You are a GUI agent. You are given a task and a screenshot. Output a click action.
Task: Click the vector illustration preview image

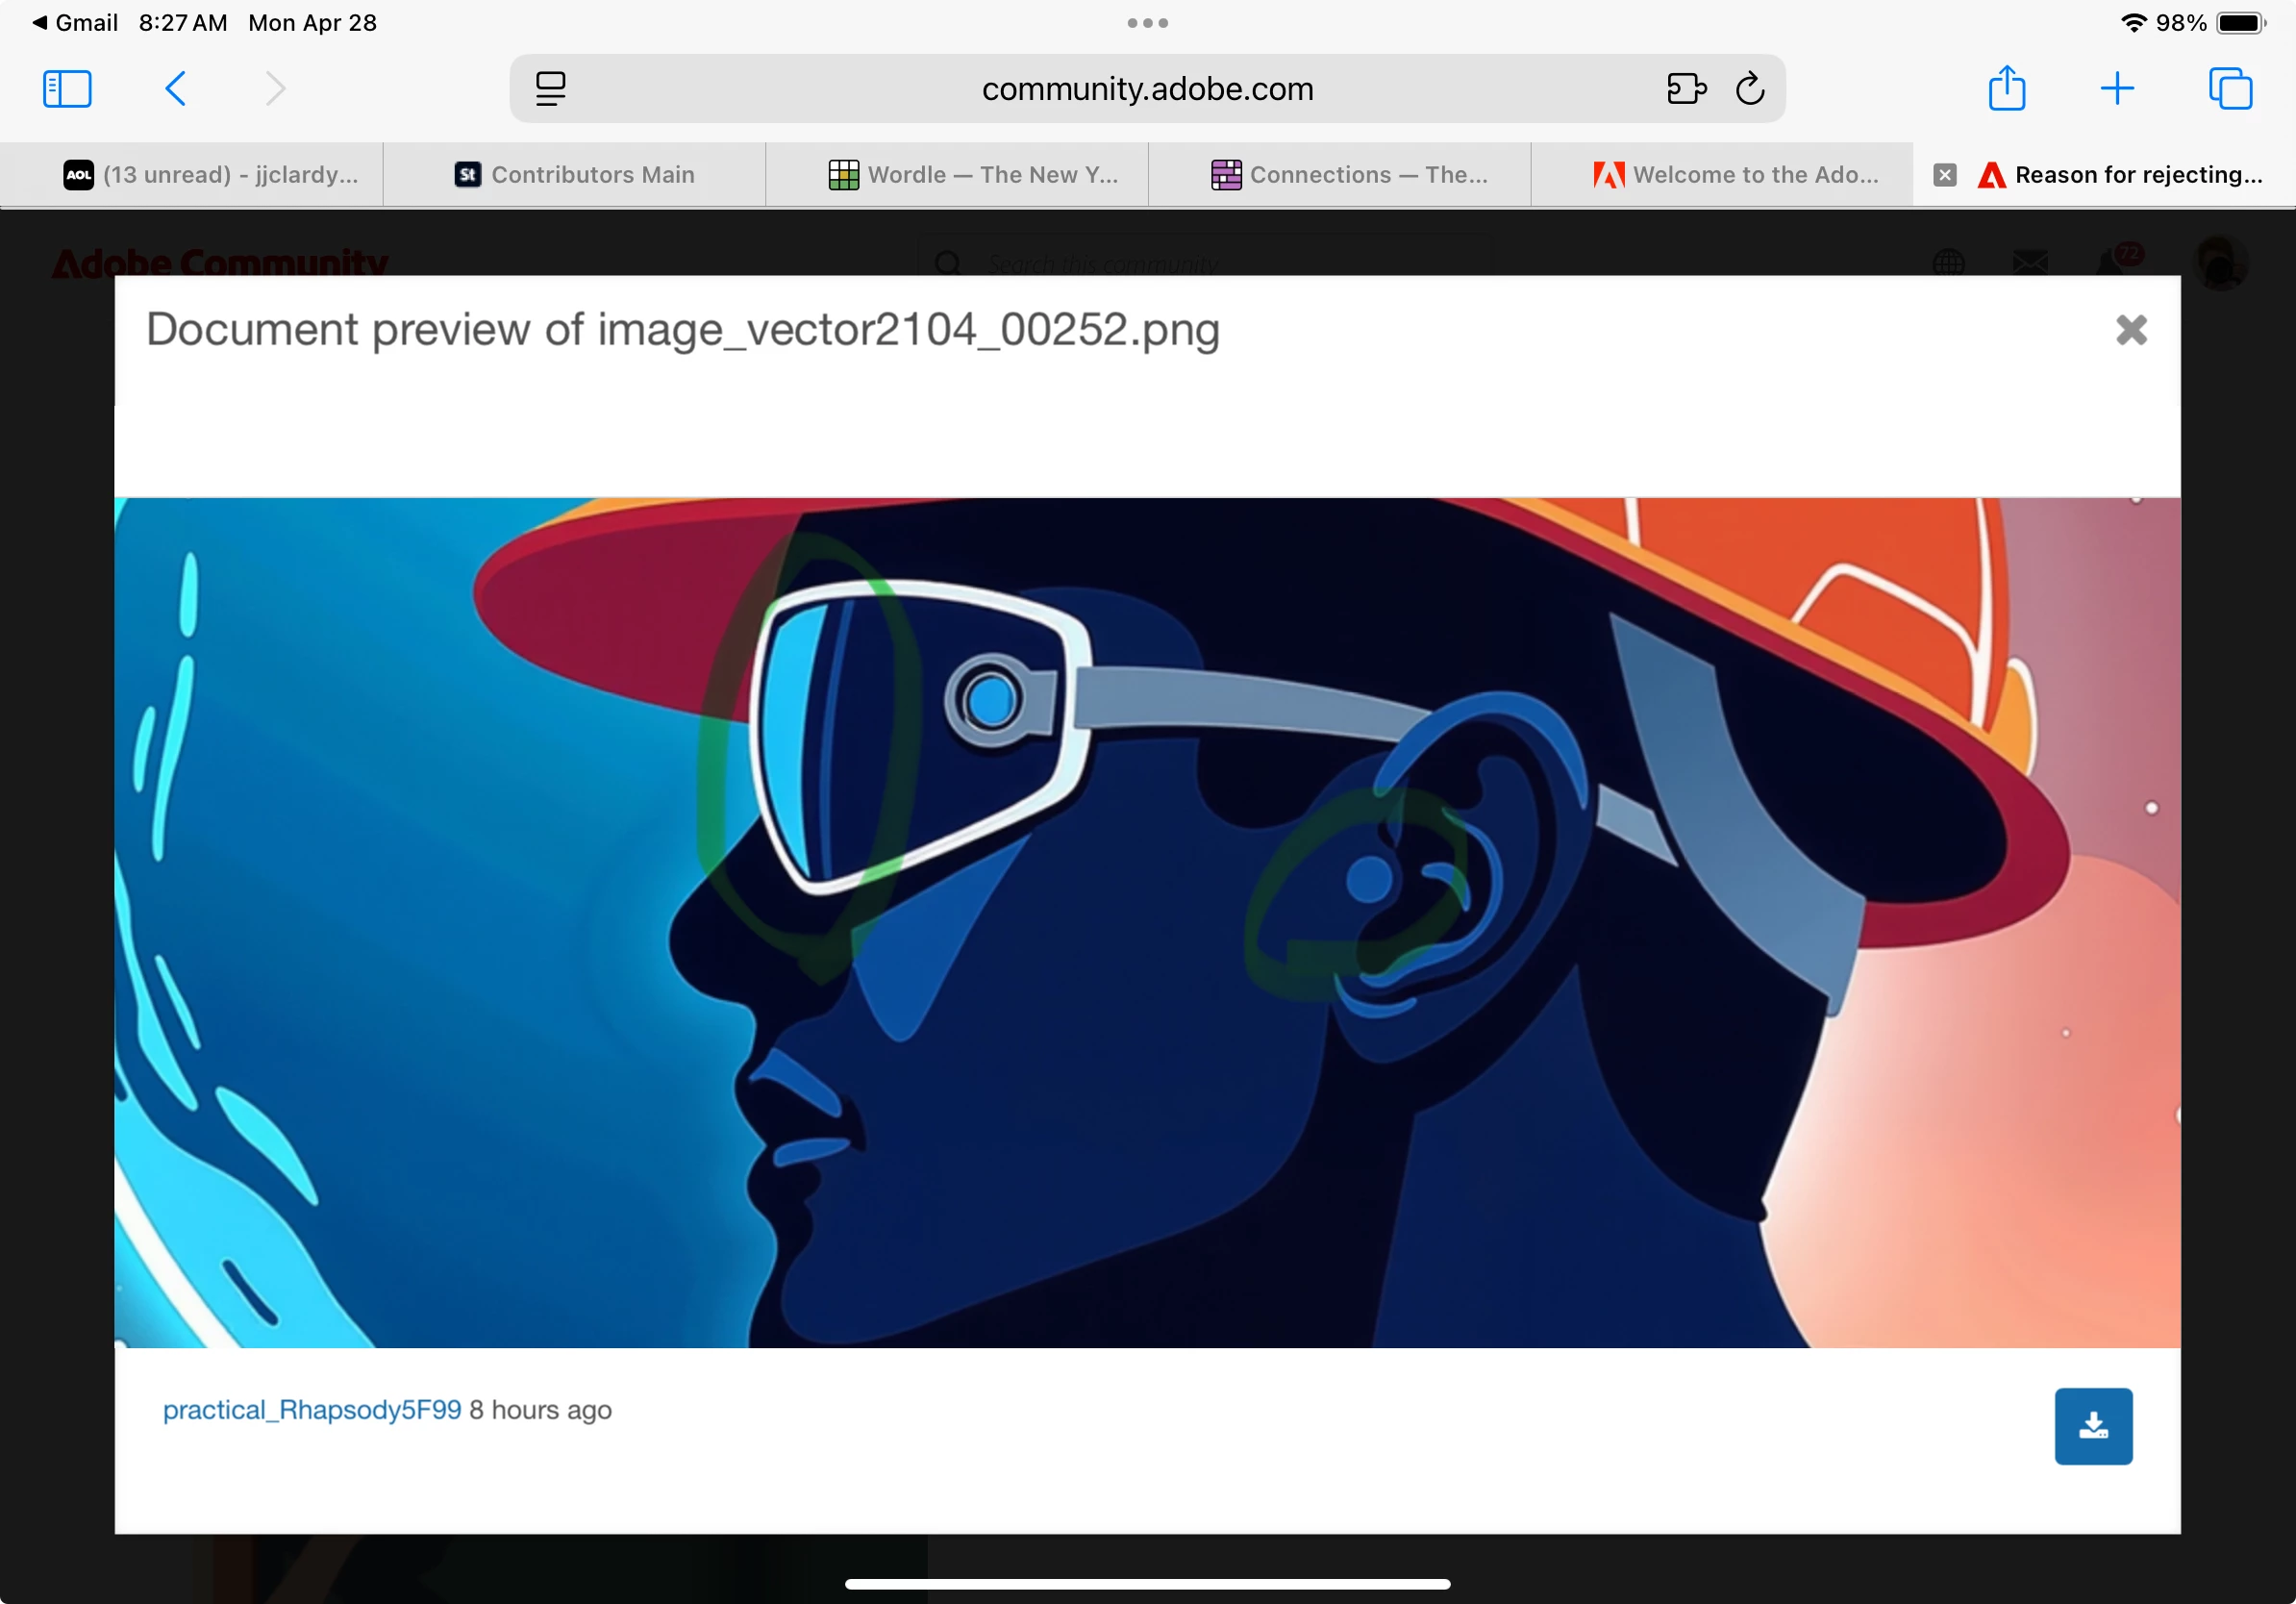tap(1146, 922)
